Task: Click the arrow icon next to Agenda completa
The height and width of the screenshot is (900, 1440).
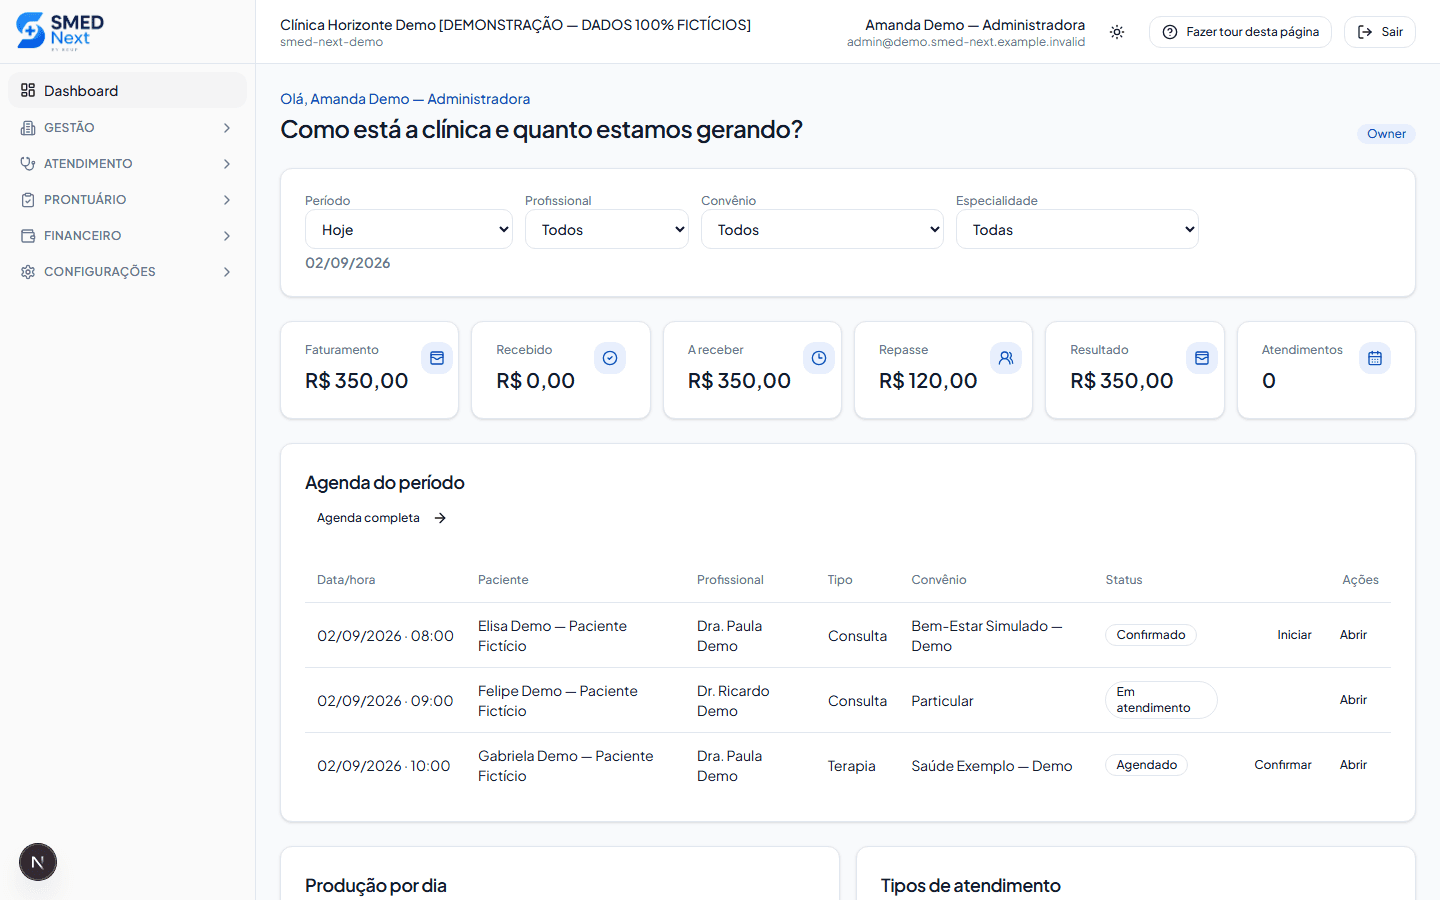Action: coord(440,518)
